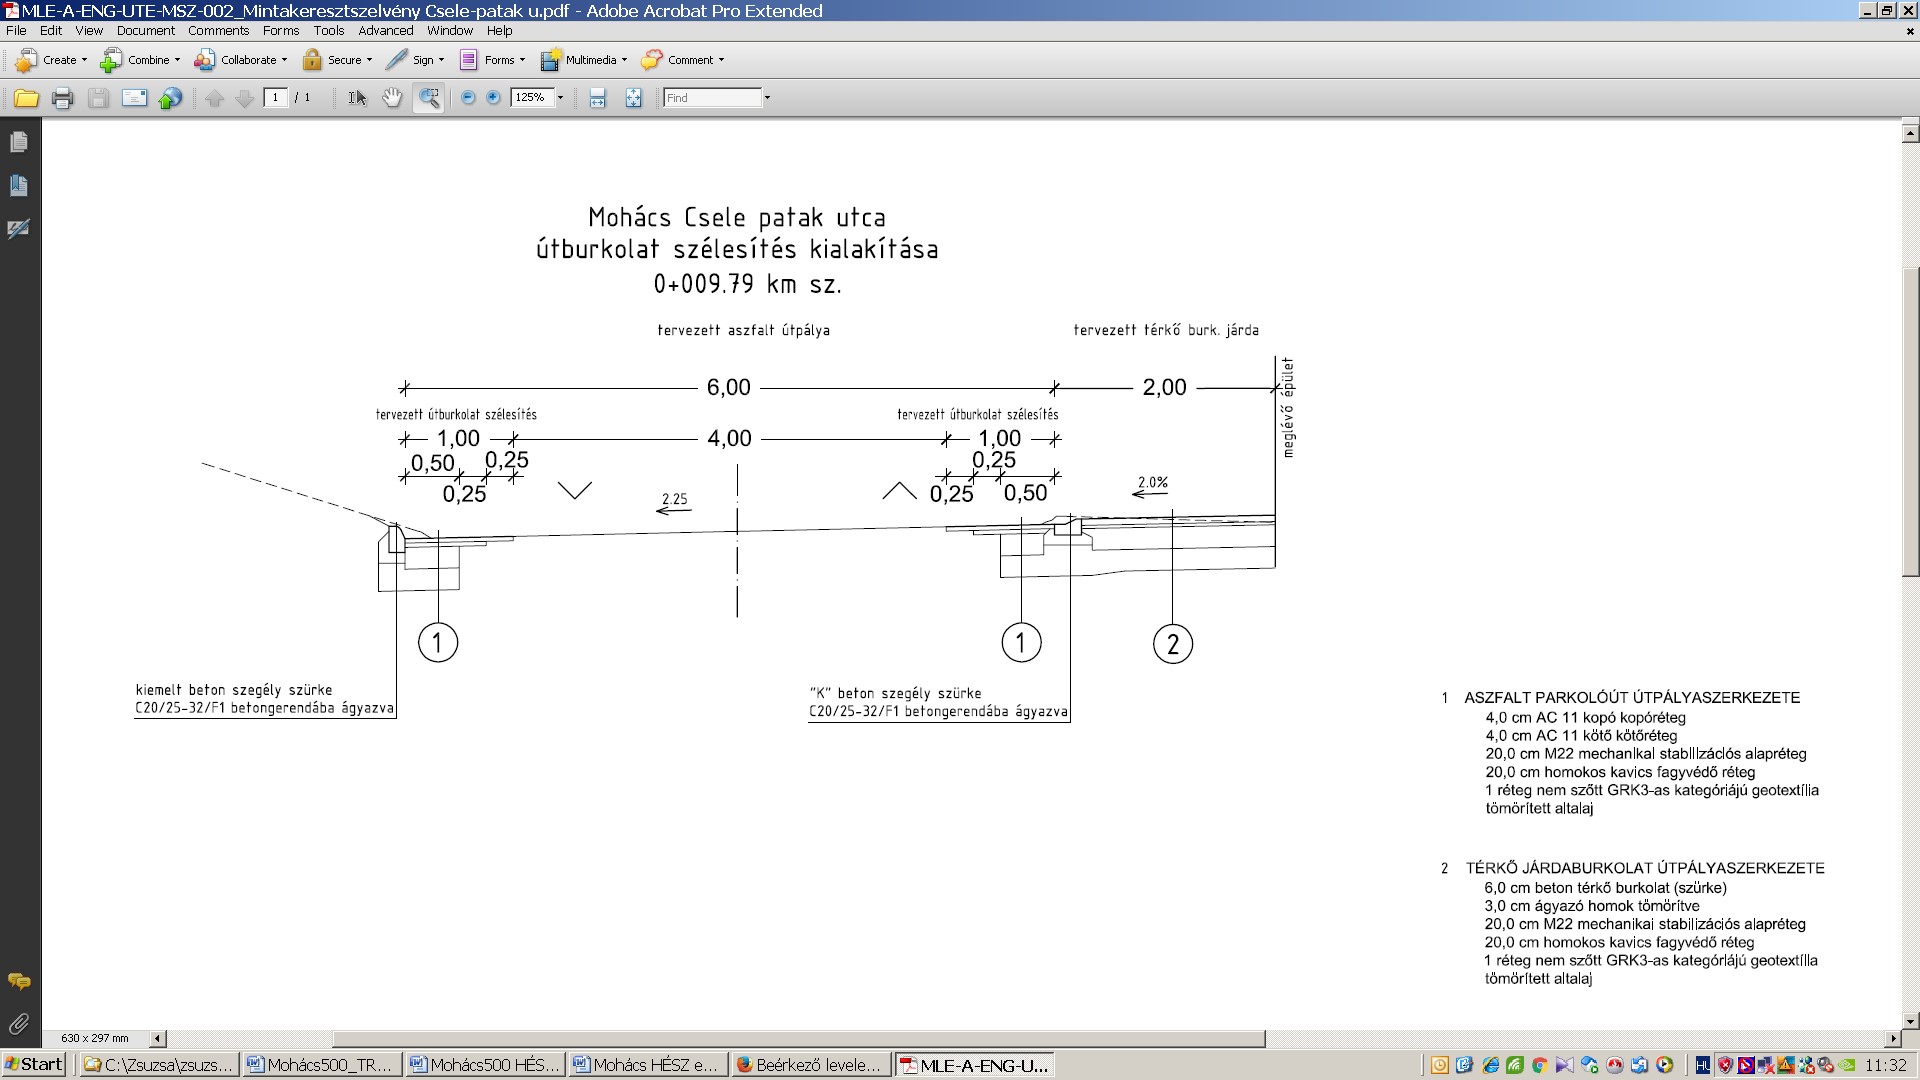Viewport: 1920px width, 1080px height.
Task: Click scrolling mode fit width icon
Action: pyautogui.click(x=598, y=98)
